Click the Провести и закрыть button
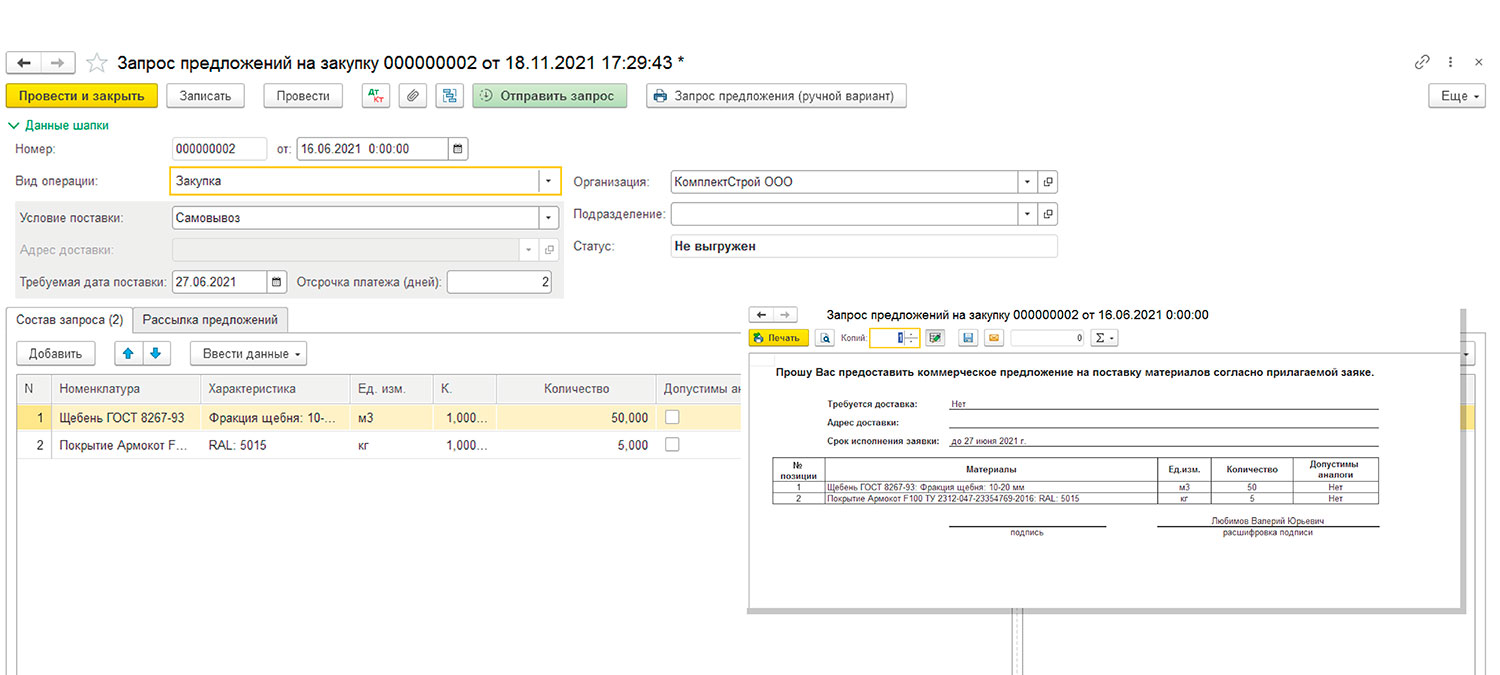Image resolution: width=1500 pixels, height=675 pixels. [82, 96]
